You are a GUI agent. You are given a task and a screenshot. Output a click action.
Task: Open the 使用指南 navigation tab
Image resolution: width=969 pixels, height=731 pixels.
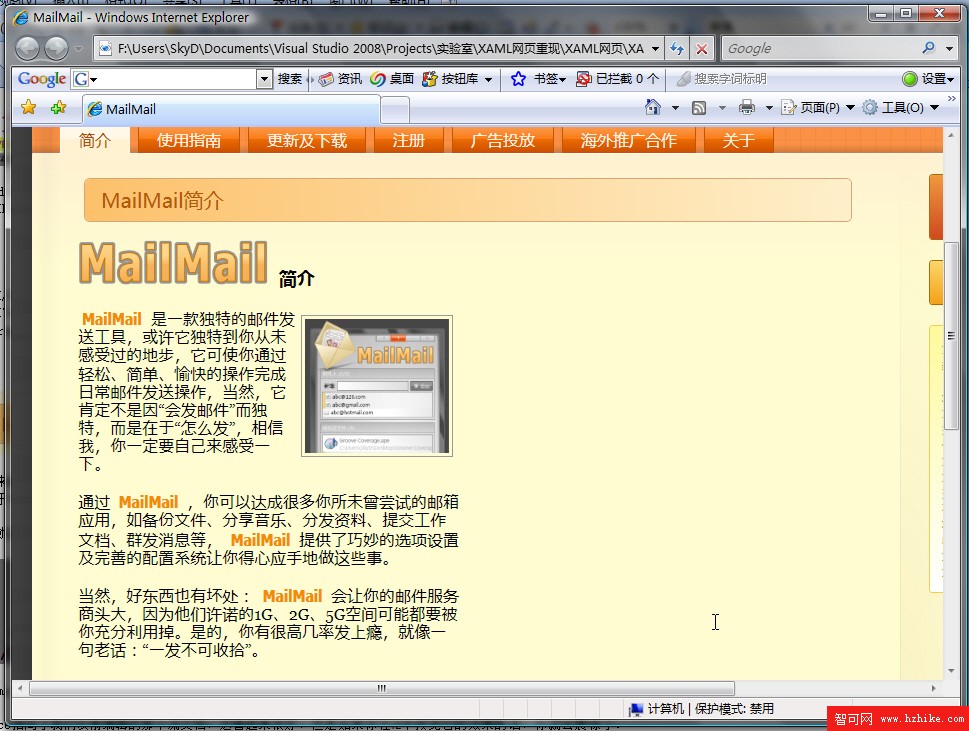[188, 140]
